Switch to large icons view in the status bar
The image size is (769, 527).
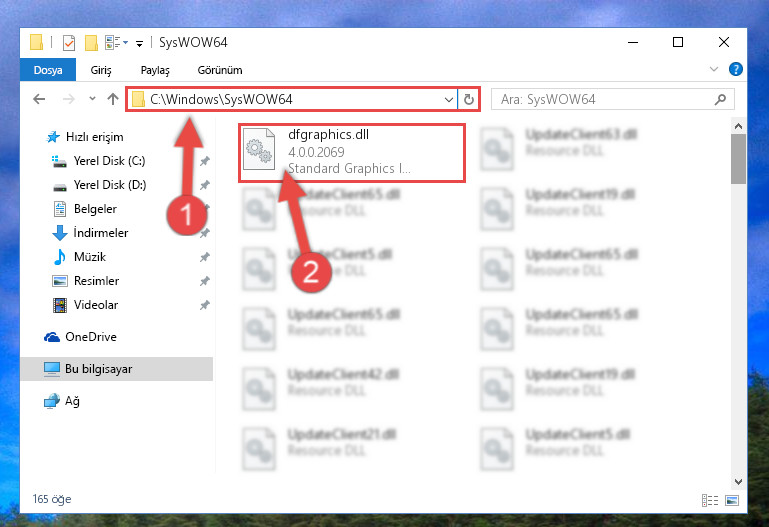(732, 501)
